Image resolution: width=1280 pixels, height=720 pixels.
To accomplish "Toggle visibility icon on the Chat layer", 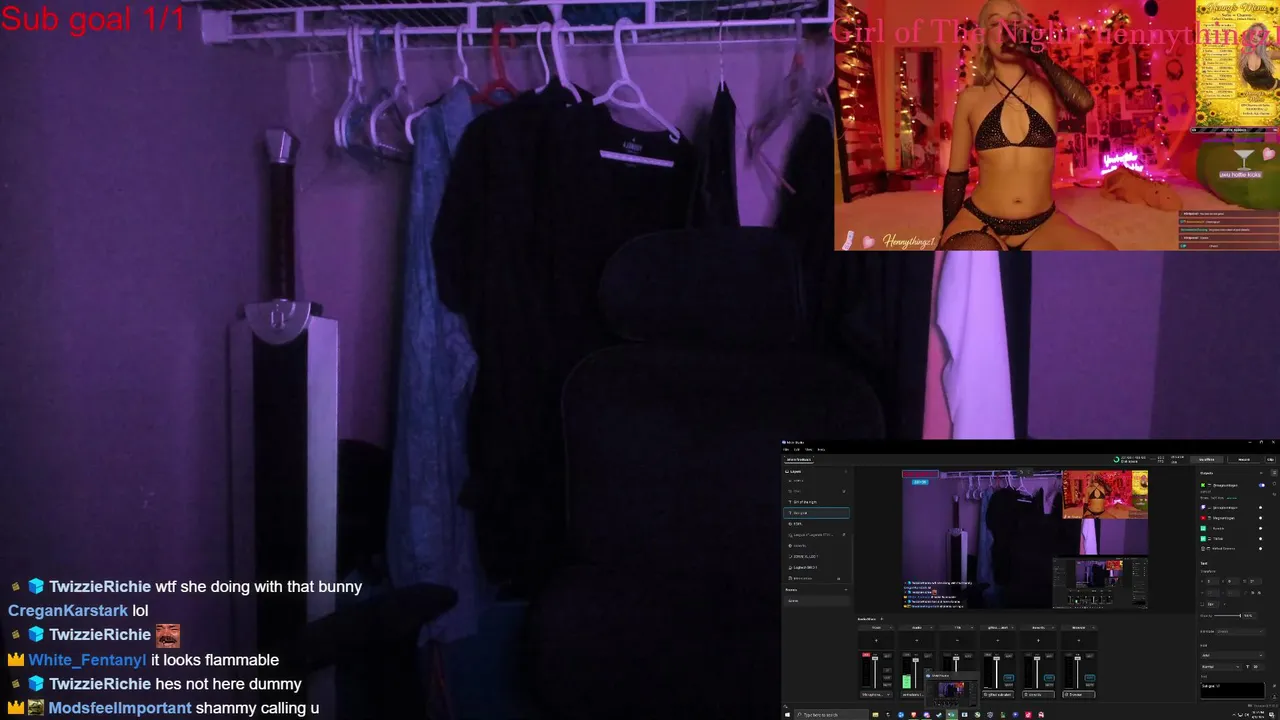I will click(x=844, y=491).
